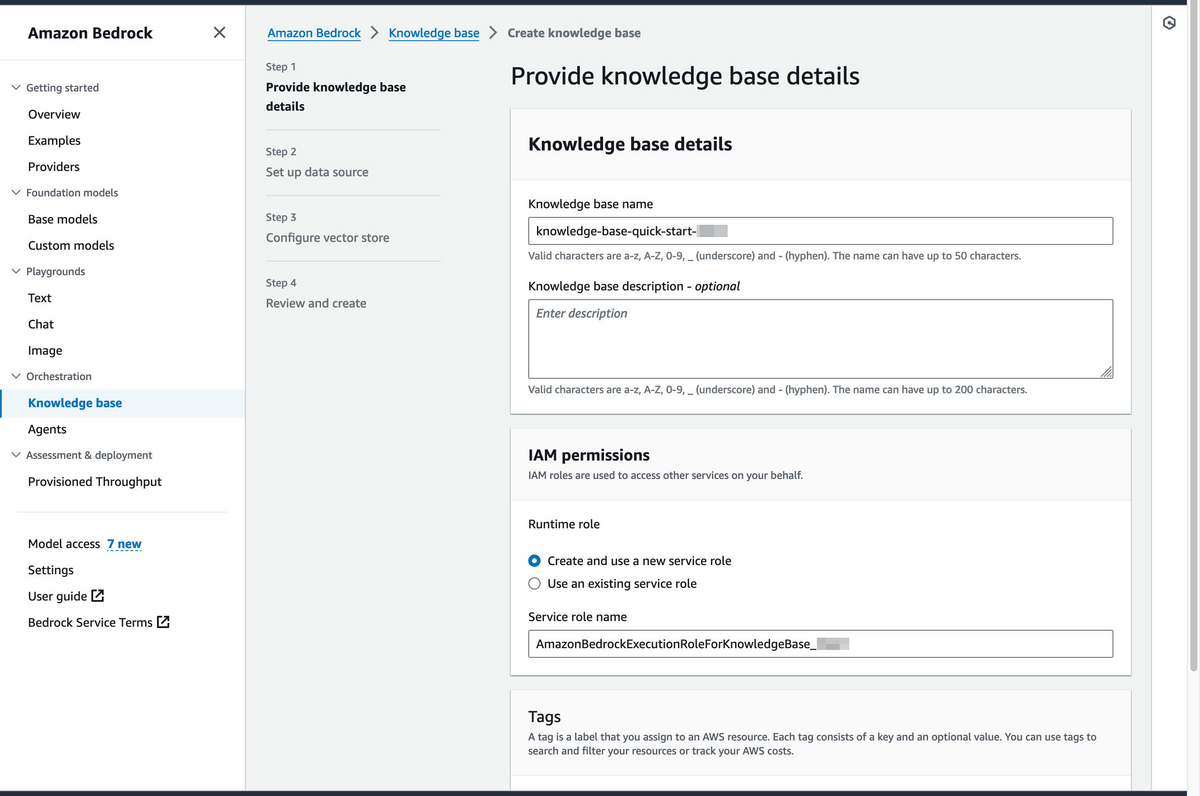Open Overview in sidebar
Viewport: 1200px width, 796px height.
click(x=54, y=114)
